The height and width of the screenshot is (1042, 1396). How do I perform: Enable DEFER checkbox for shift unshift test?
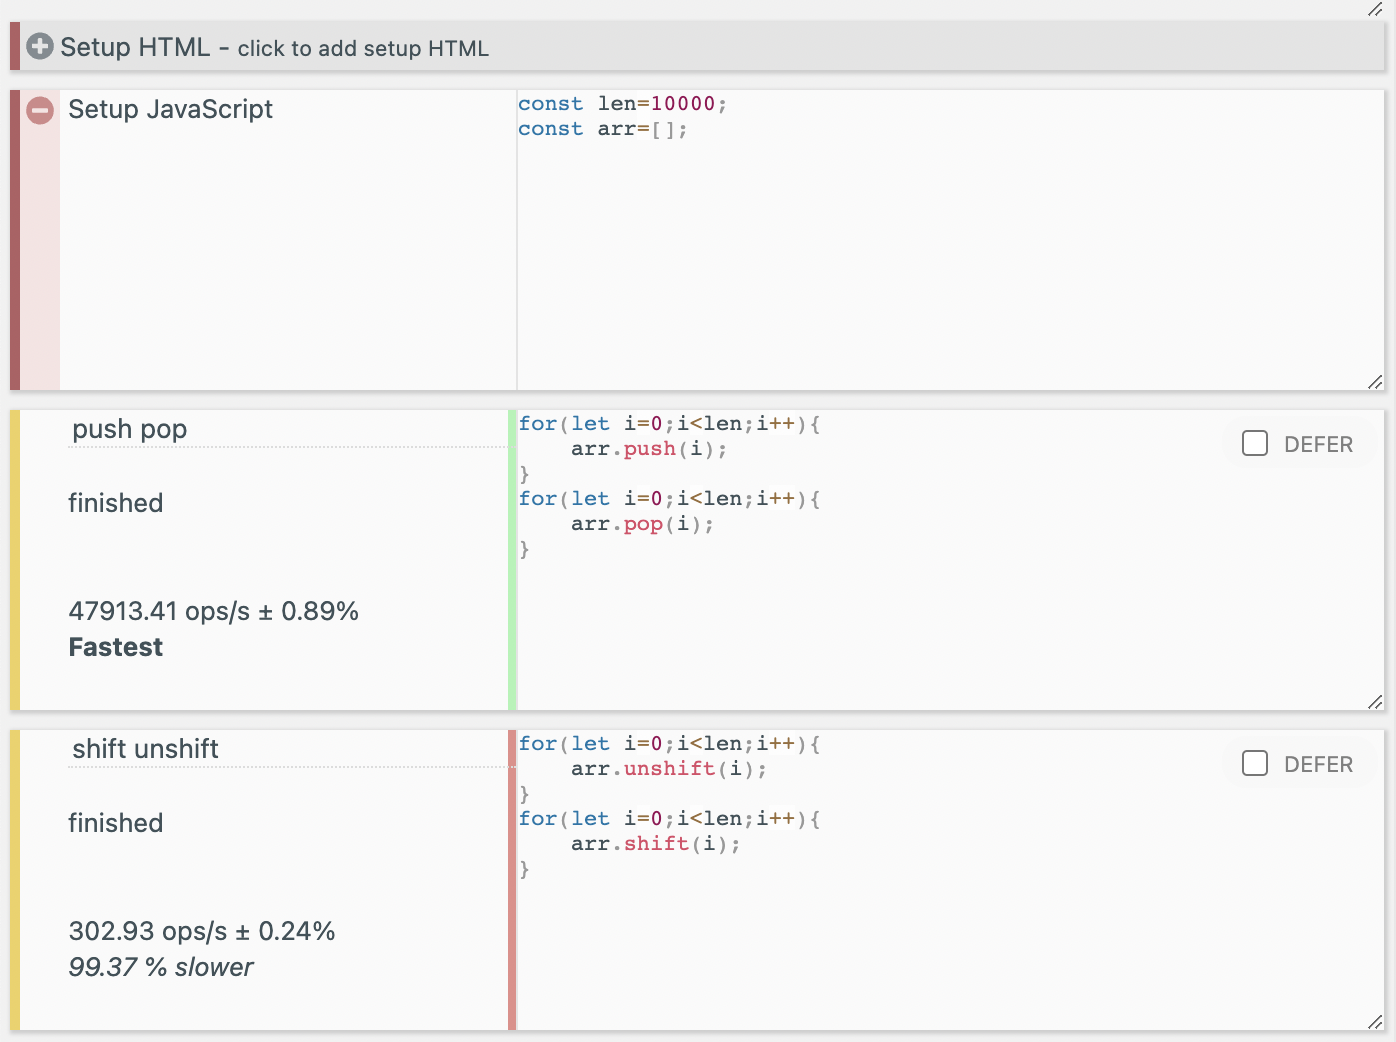1255,764
